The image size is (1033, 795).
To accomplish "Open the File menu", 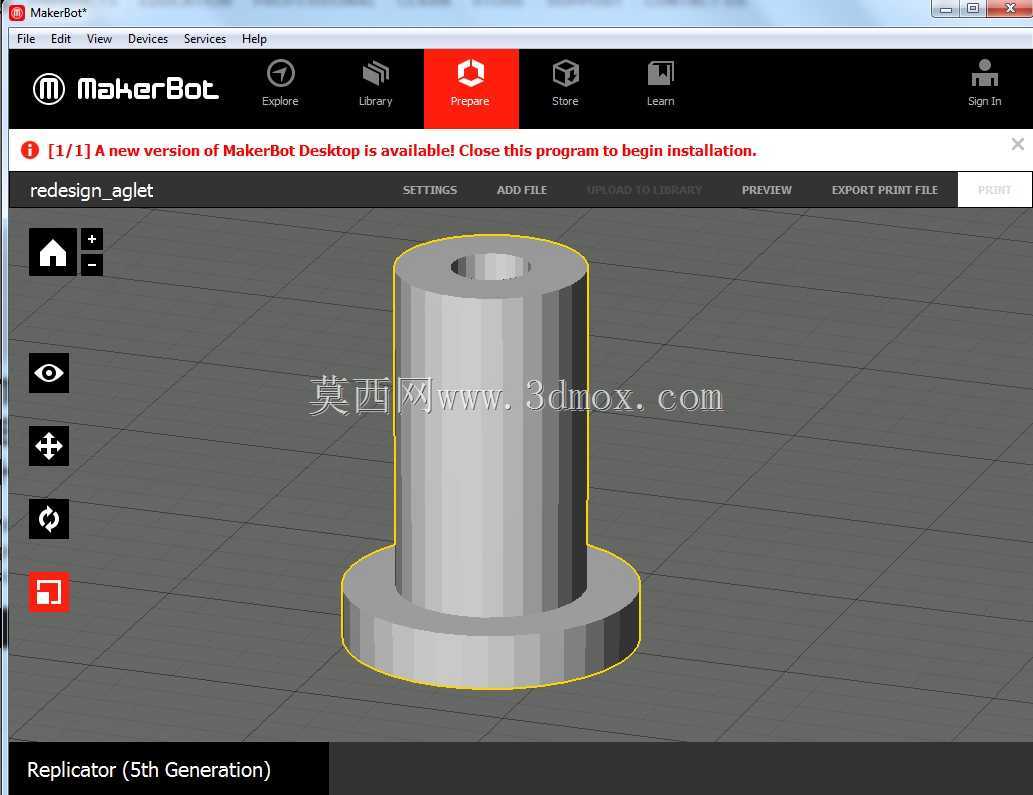I will (x=26, y=39).
